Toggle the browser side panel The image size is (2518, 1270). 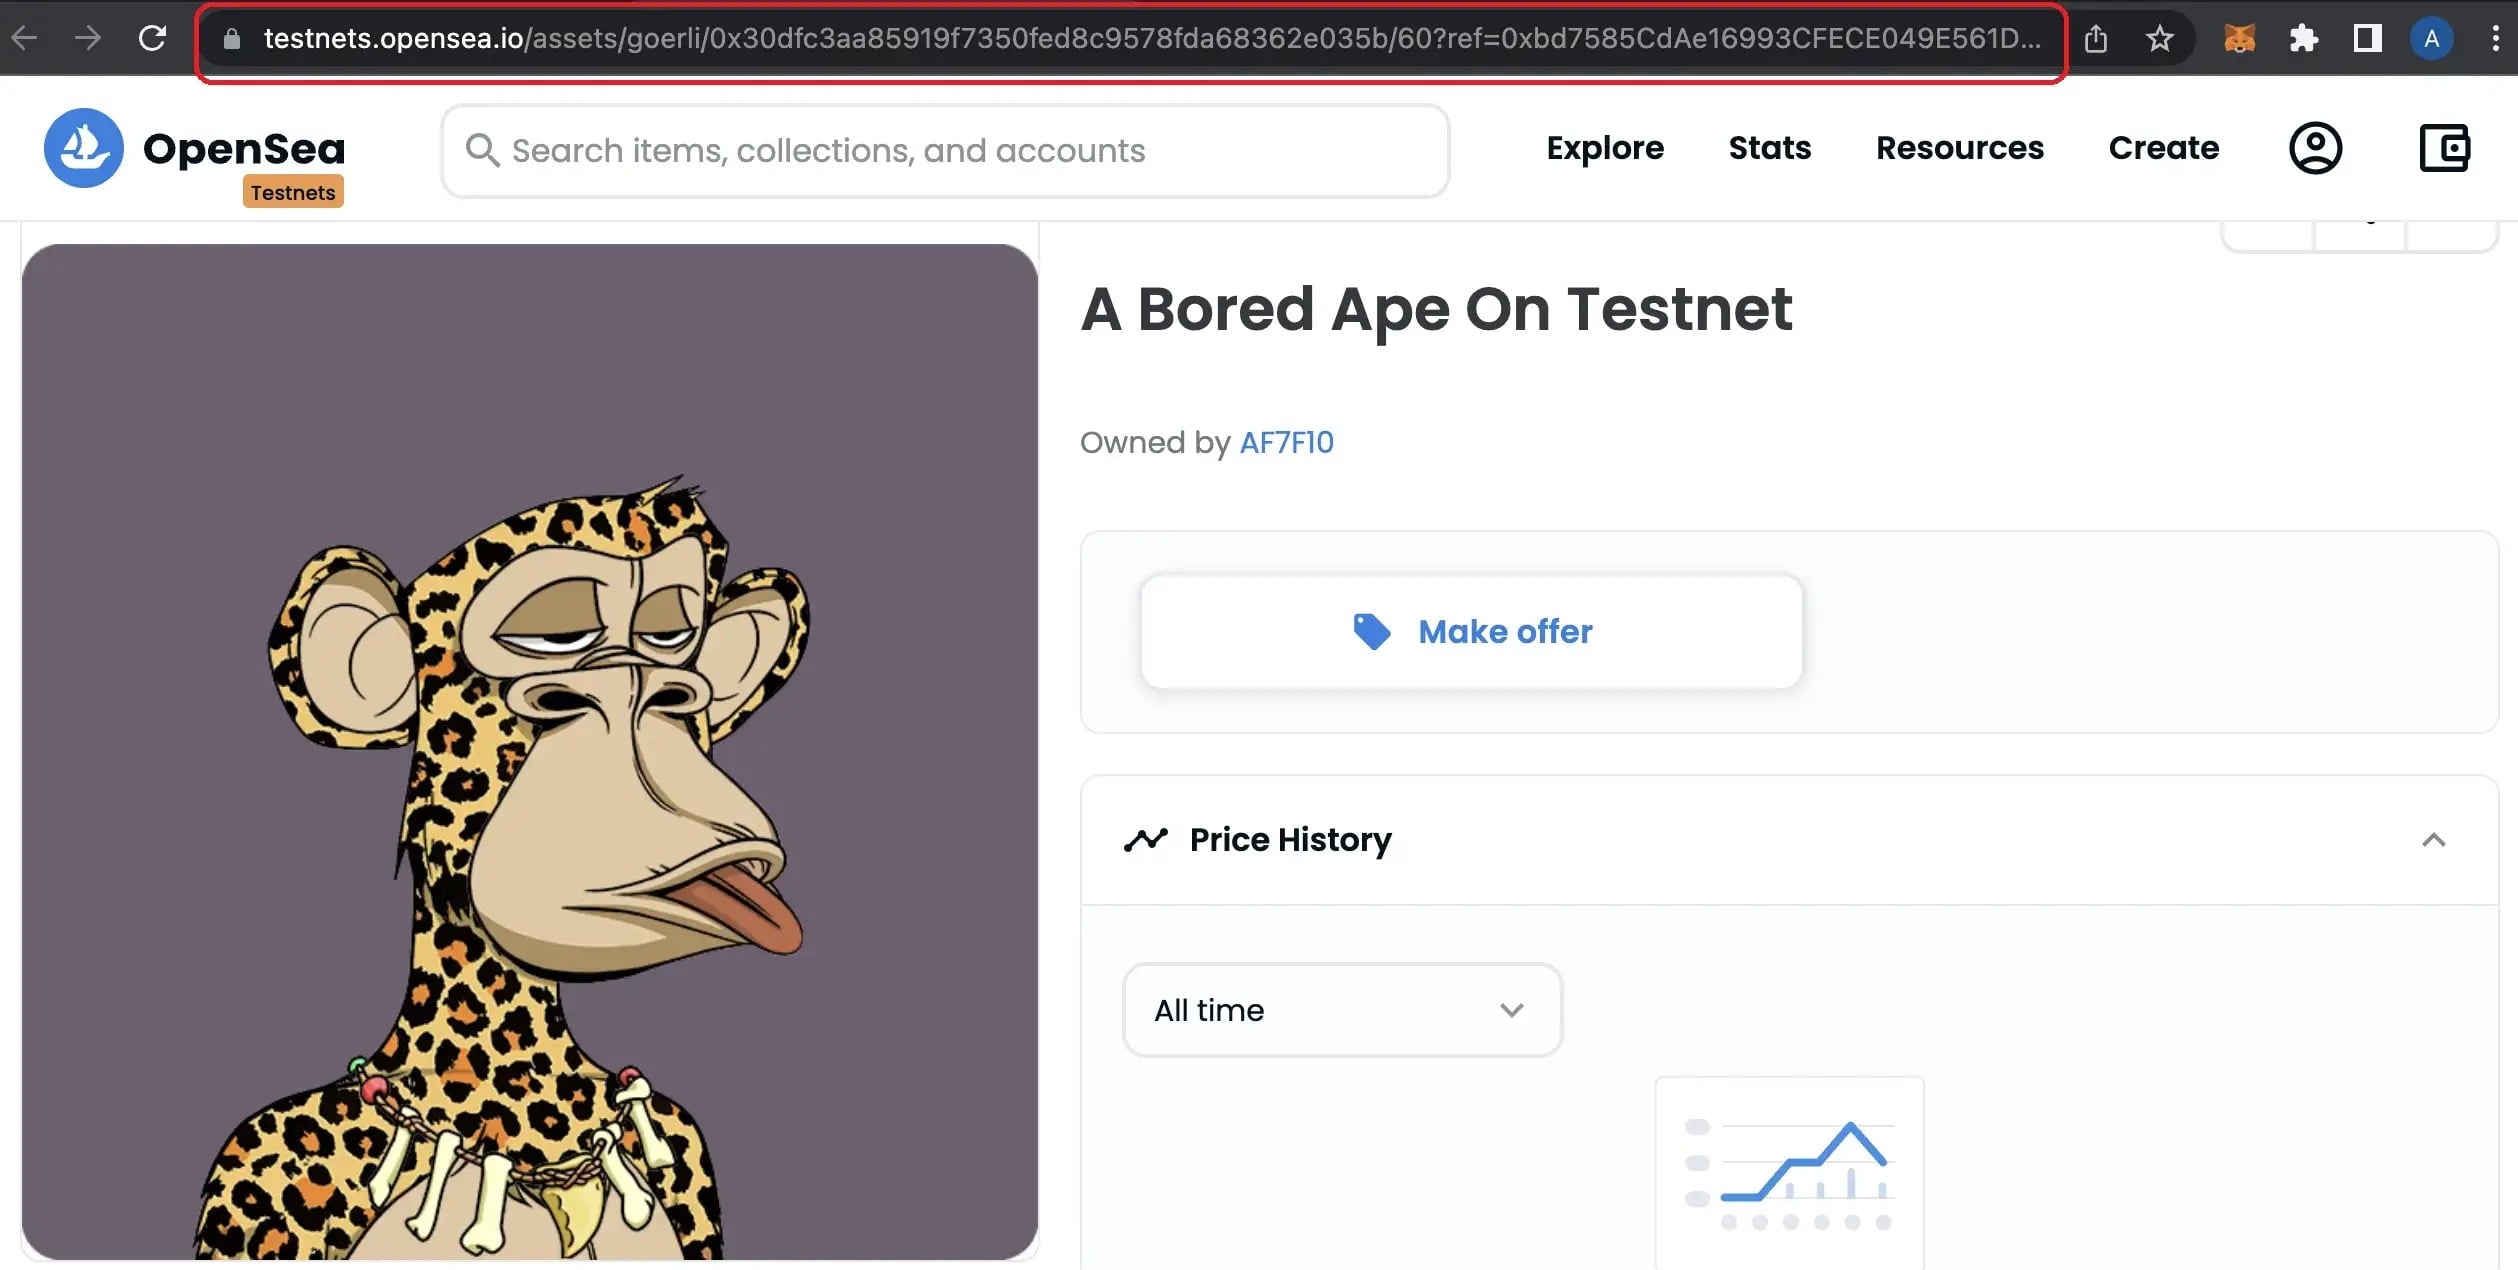coord(2368,39)
